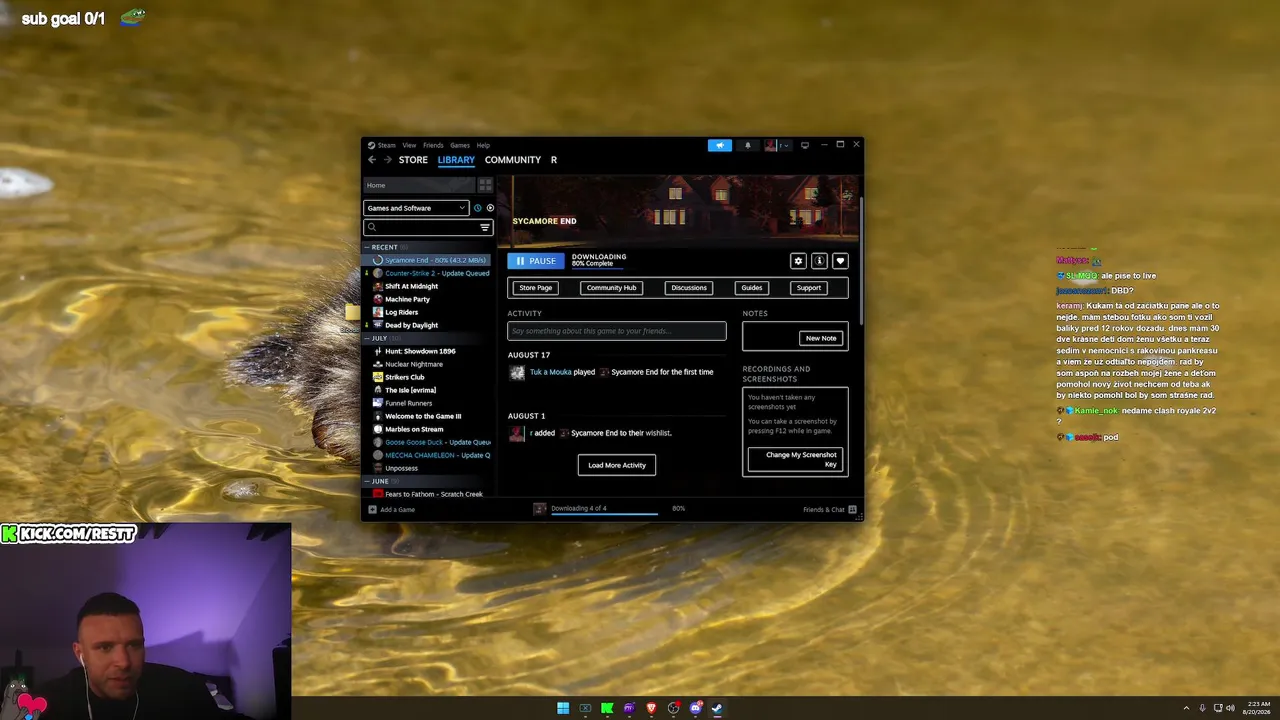The height and width of the screenshot is (720, 1280).
Task: Show hidden system tray icons
Action: (1187, 709)
